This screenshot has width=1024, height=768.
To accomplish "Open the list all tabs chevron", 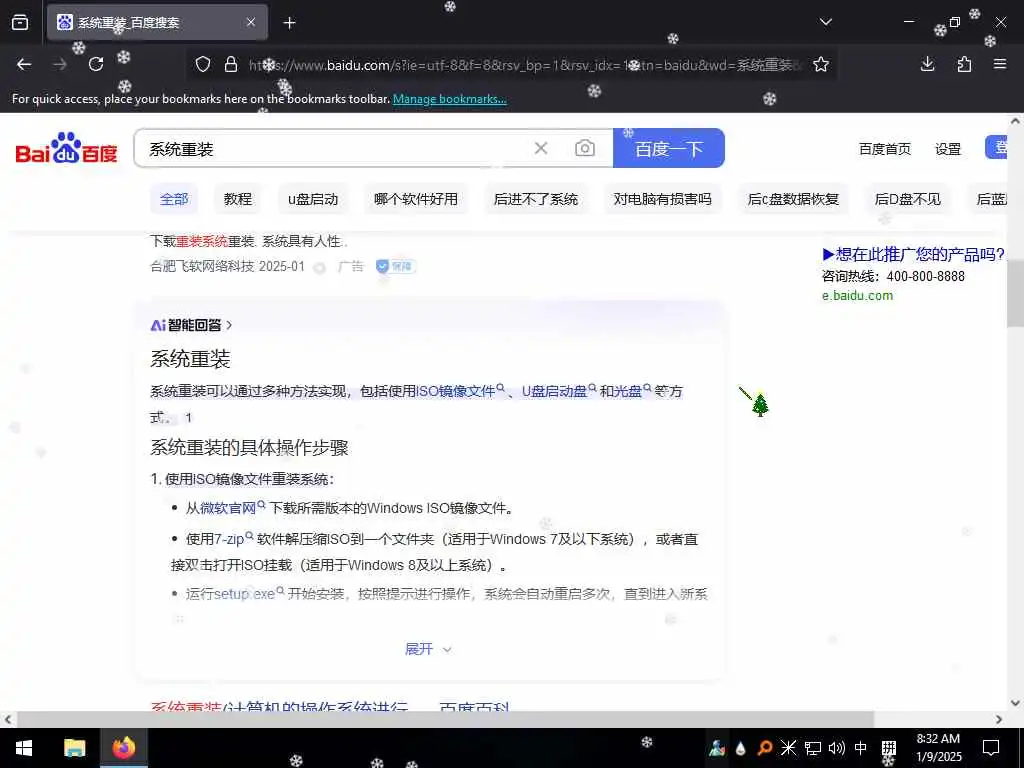I will pyautogui.click(x=825, y=22).
